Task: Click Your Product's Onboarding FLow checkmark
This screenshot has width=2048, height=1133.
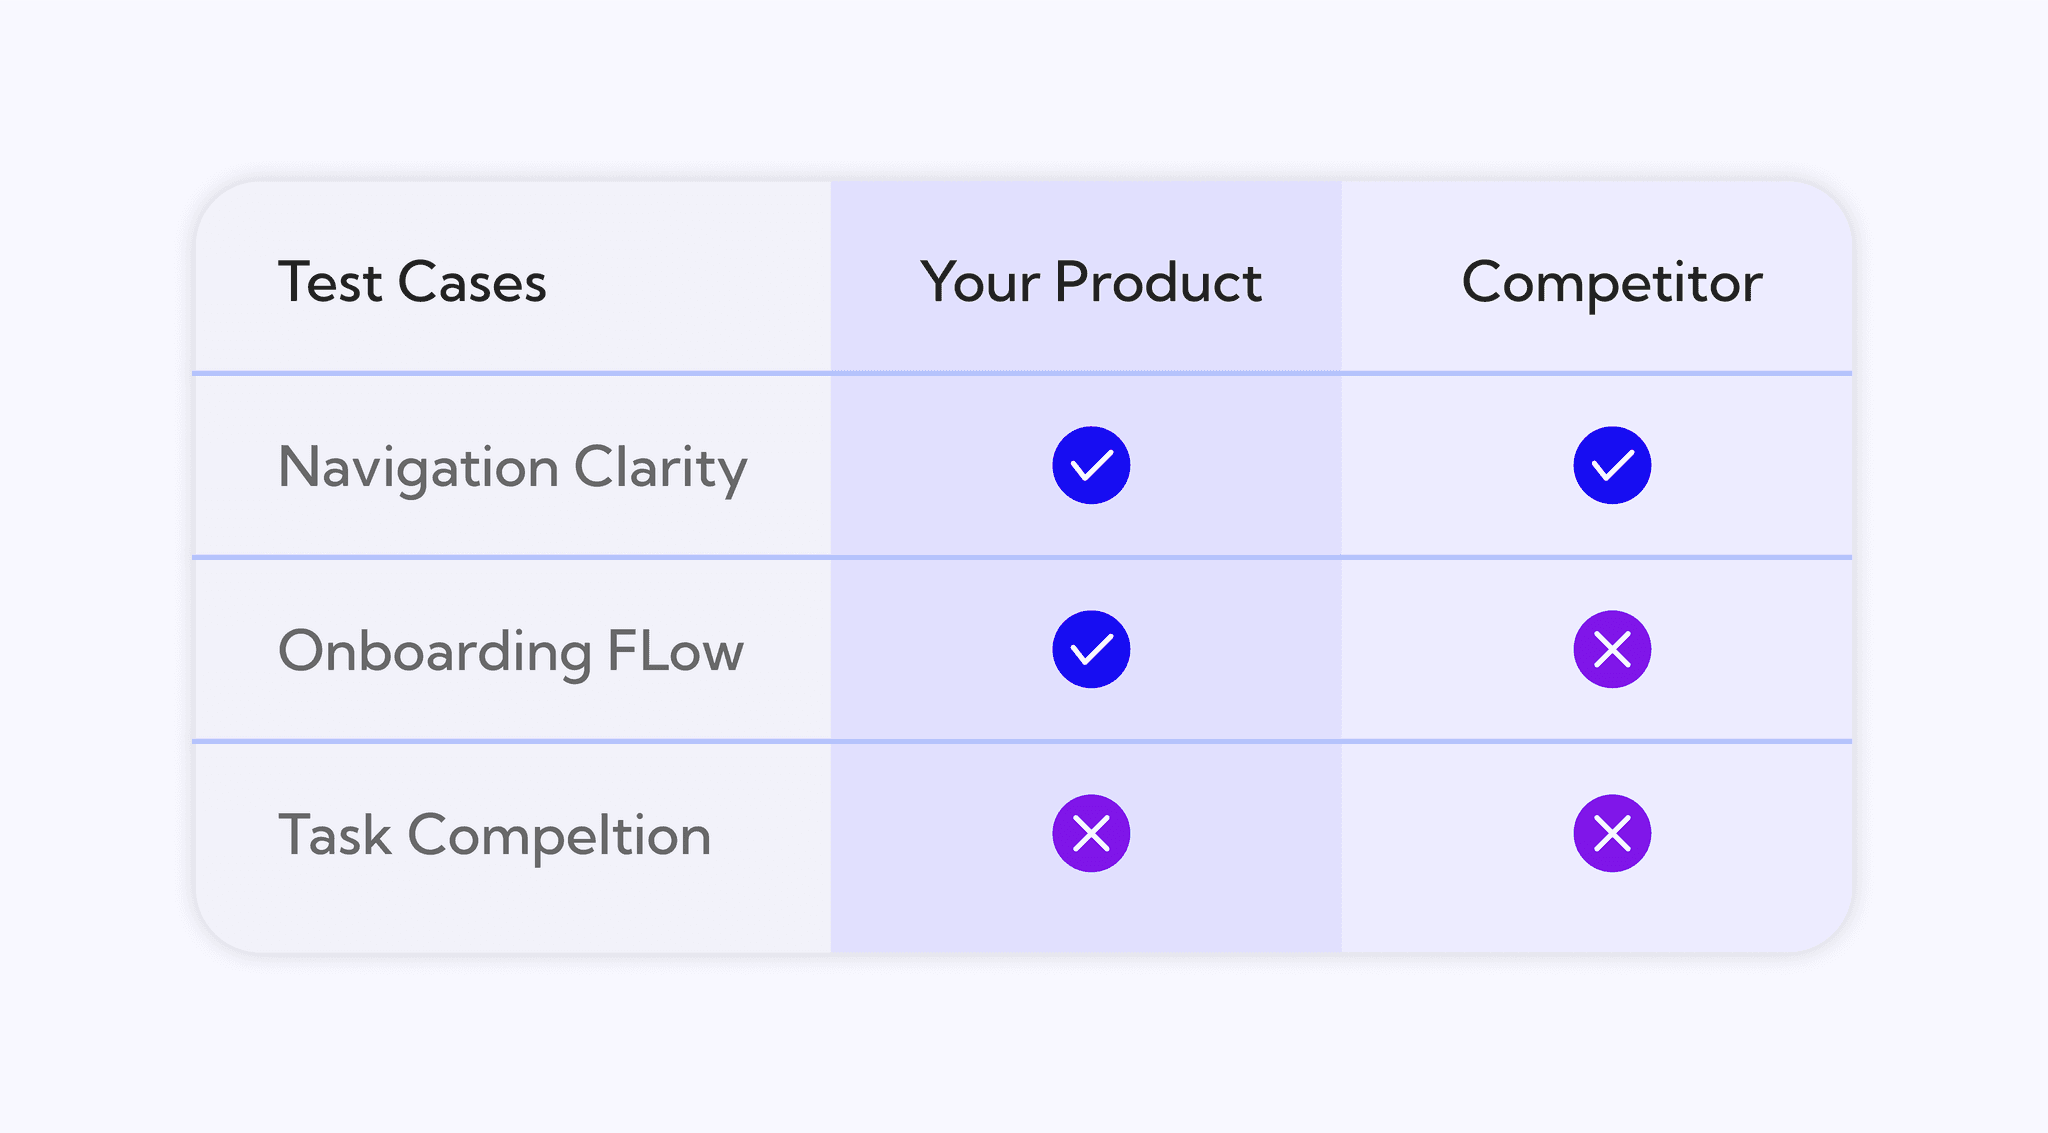Action: pos(1091,649)
